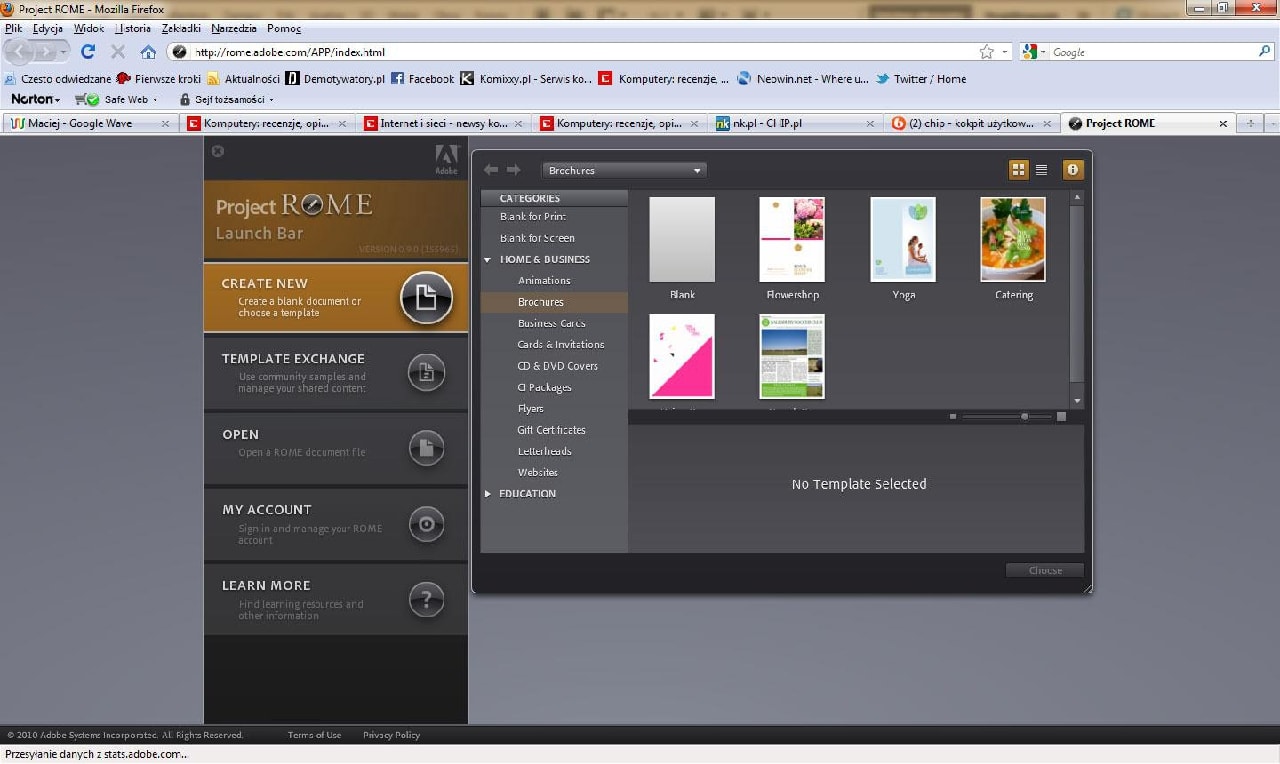
Task: Open the Plik menu
Action: tap(13, 28)
